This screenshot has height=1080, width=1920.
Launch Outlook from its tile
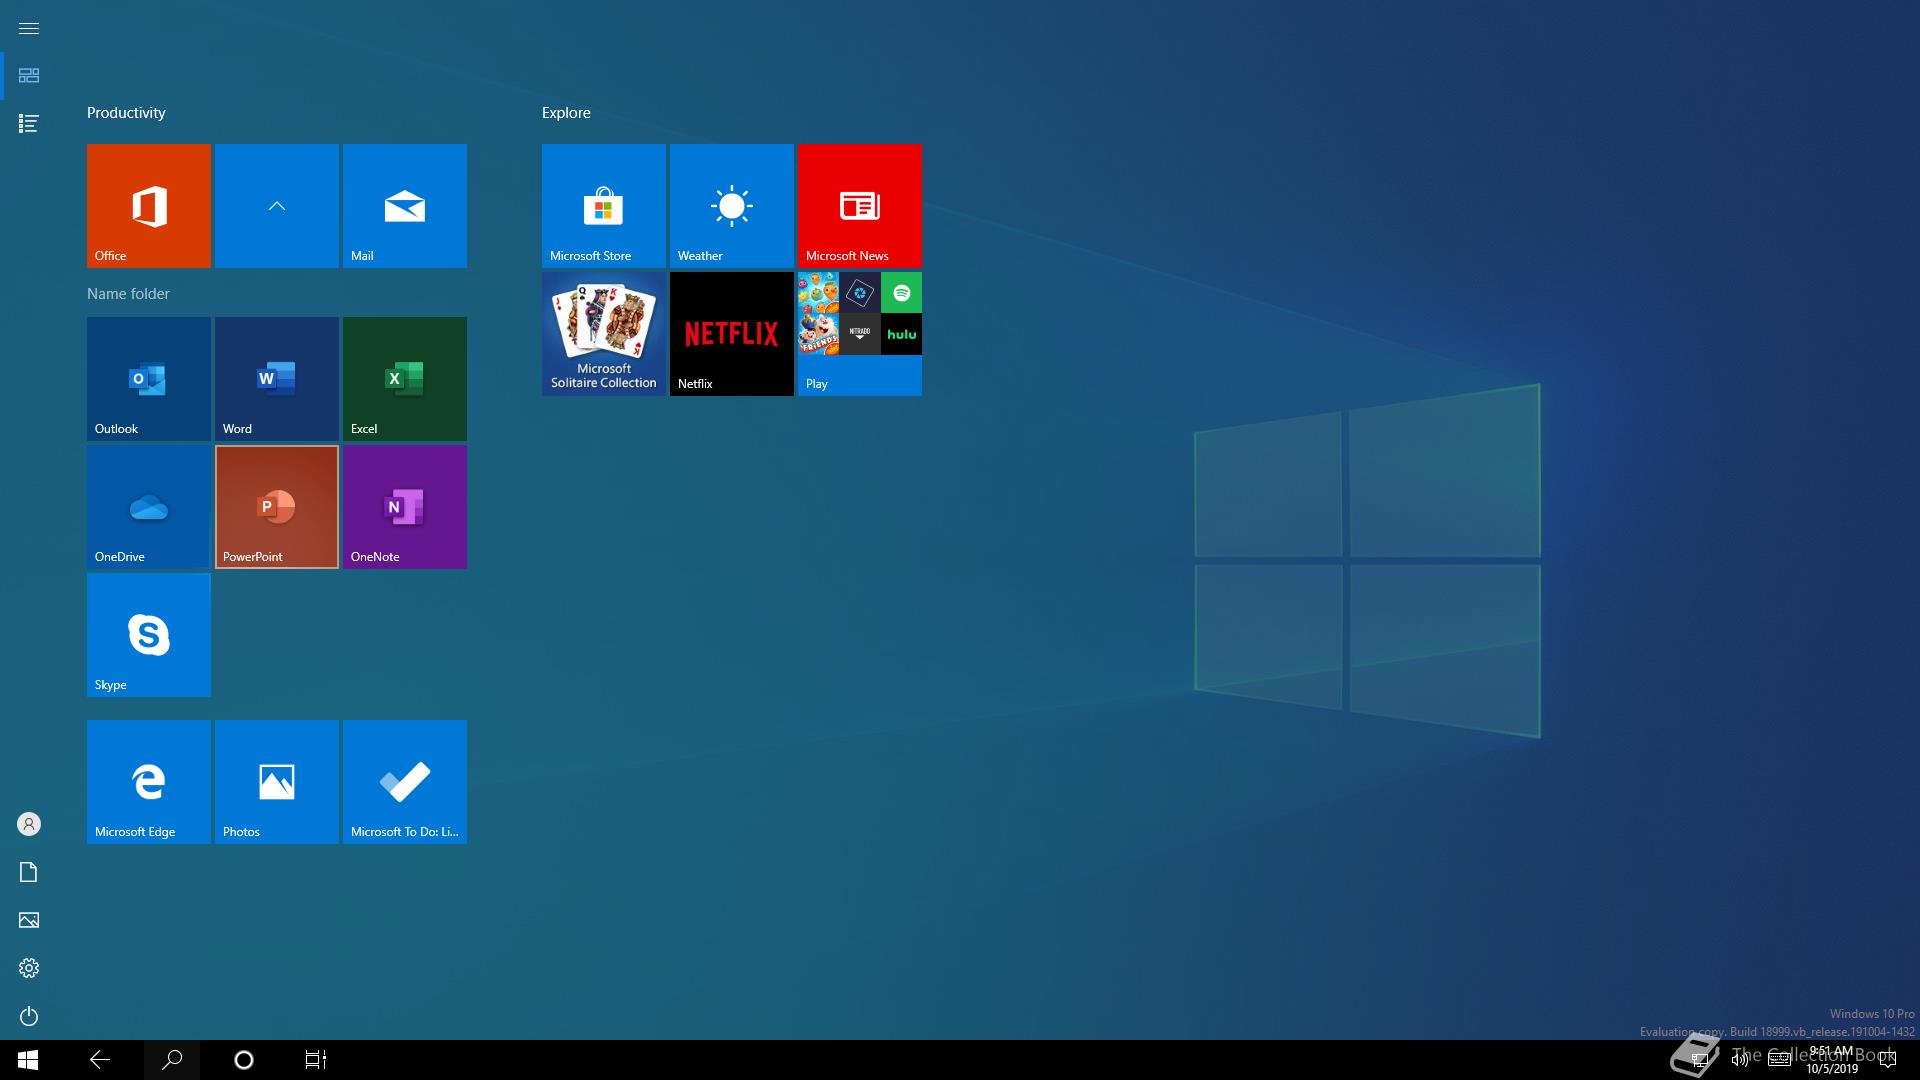(x=149, y=379)
